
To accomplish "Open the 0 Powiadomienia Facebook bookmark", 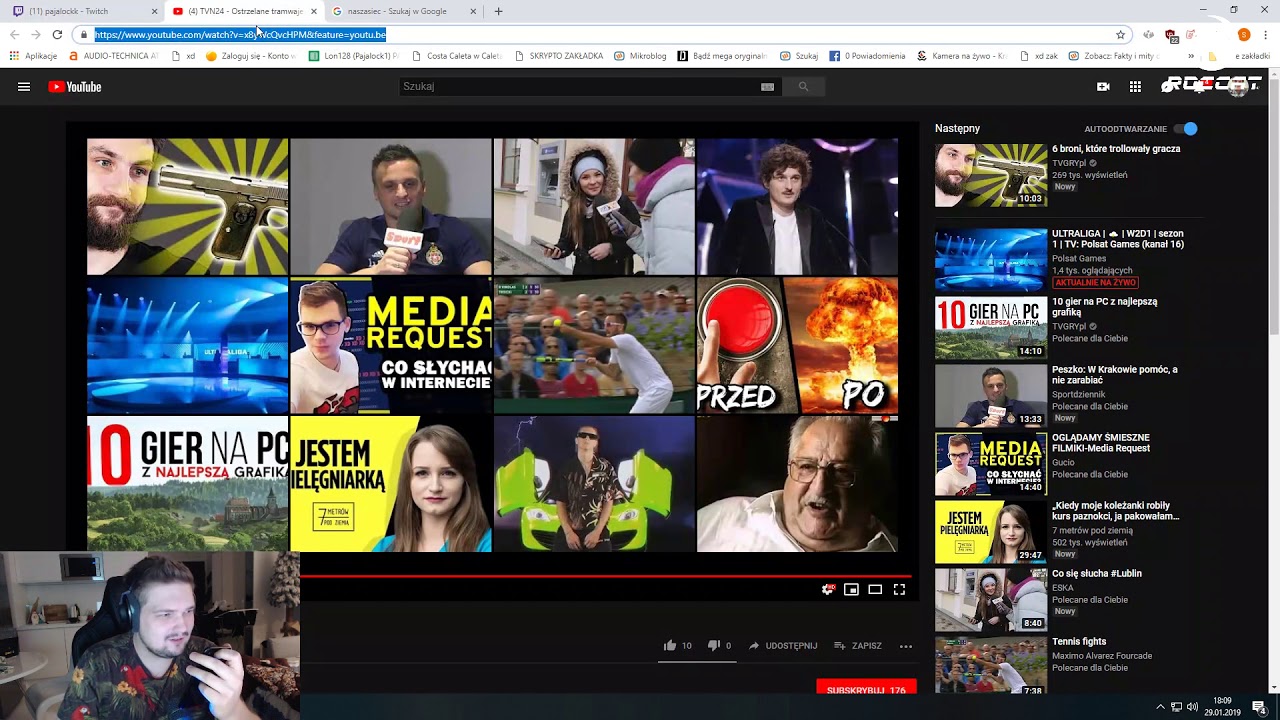I will click(868, 56).
